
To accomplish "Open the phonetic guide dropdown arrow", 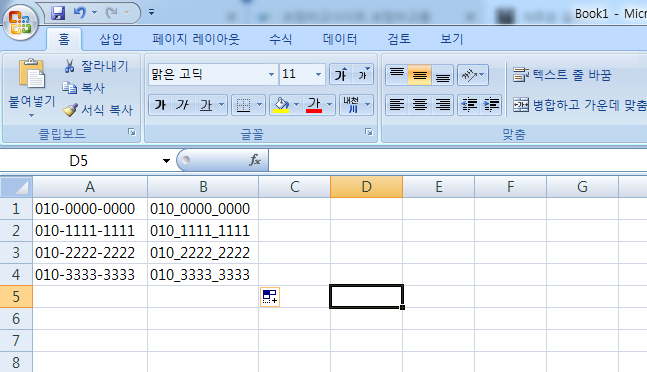I will 367,105.
